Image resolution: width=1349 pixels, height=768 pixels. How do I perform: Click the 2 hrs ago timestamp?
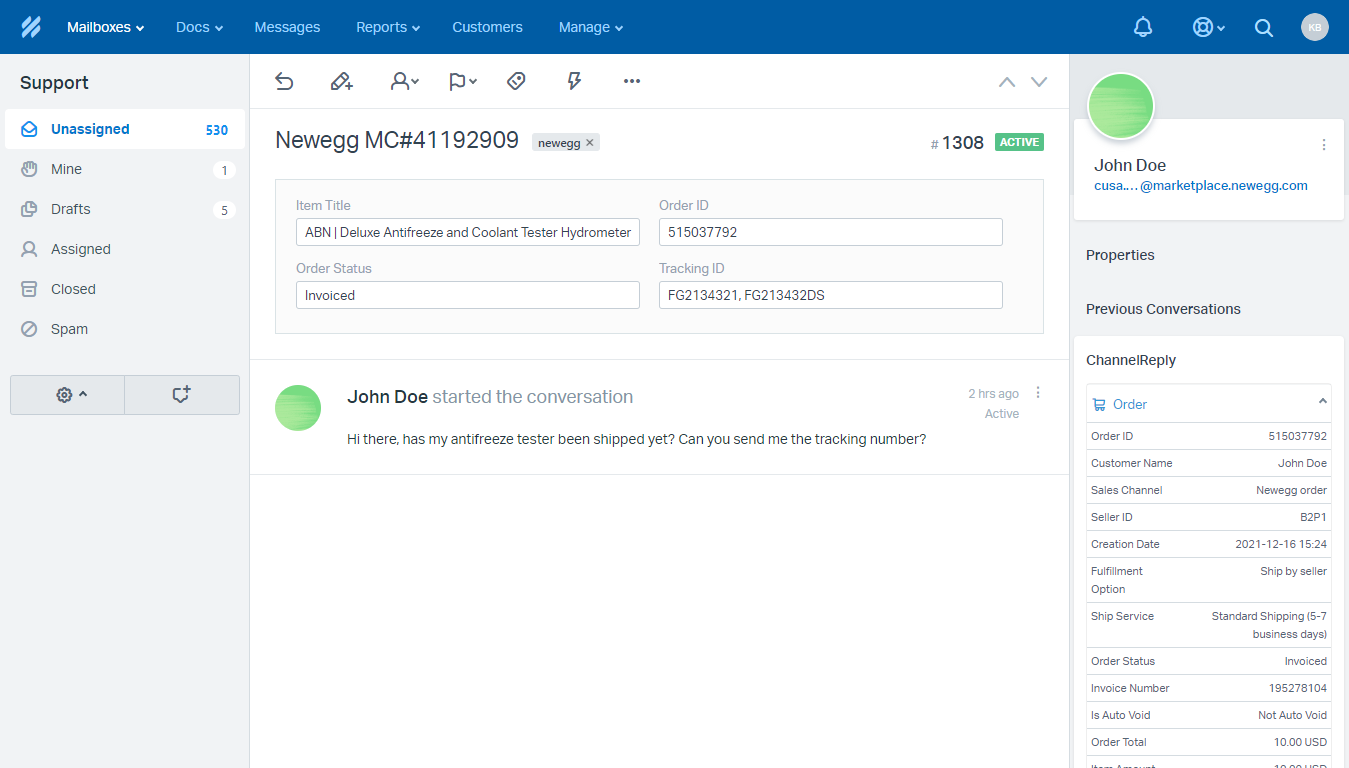pos(993,394)
